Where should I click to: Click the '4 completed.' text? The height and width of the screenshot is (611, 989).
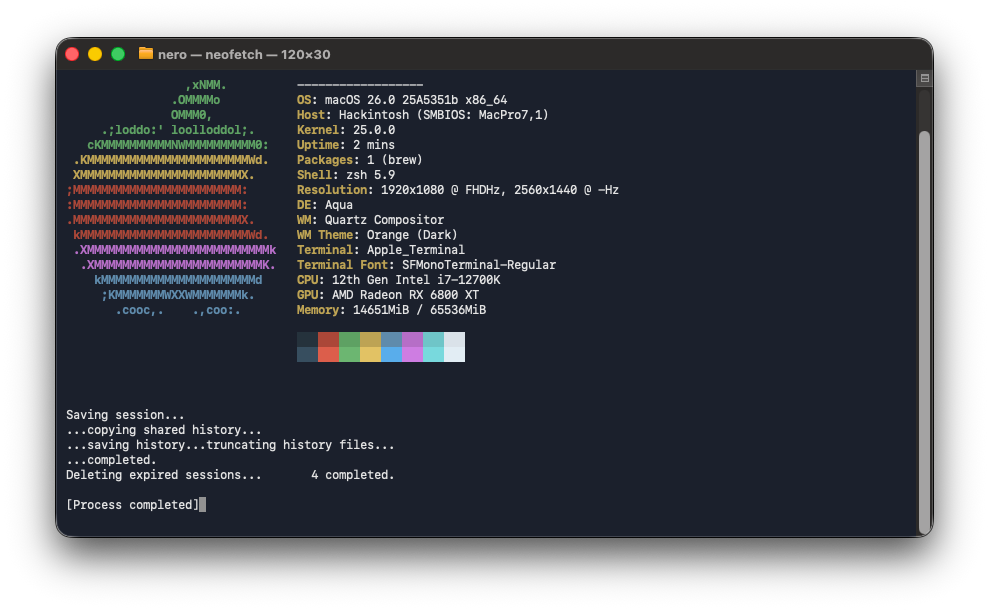[353, 475]
